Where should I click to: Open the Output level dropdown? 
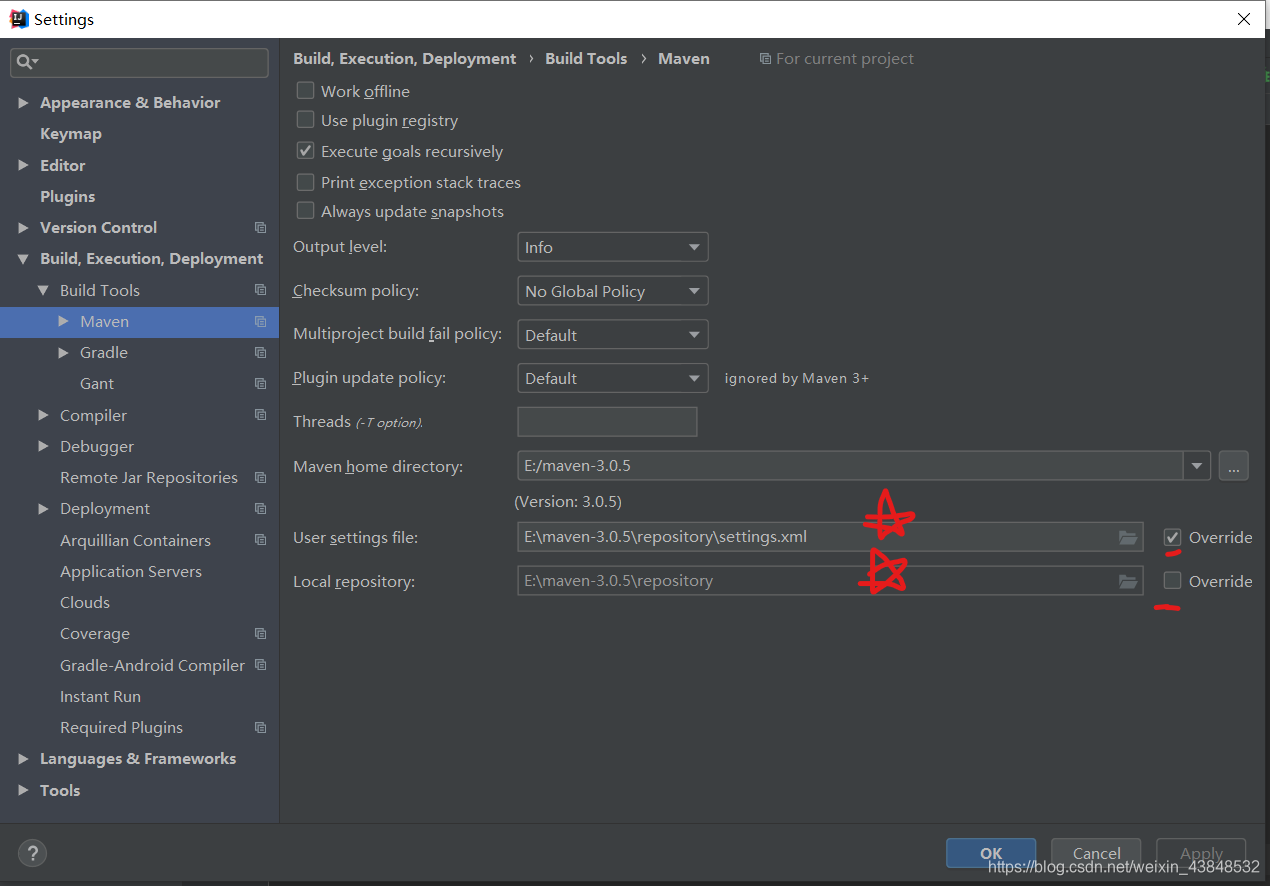[612, 247]
